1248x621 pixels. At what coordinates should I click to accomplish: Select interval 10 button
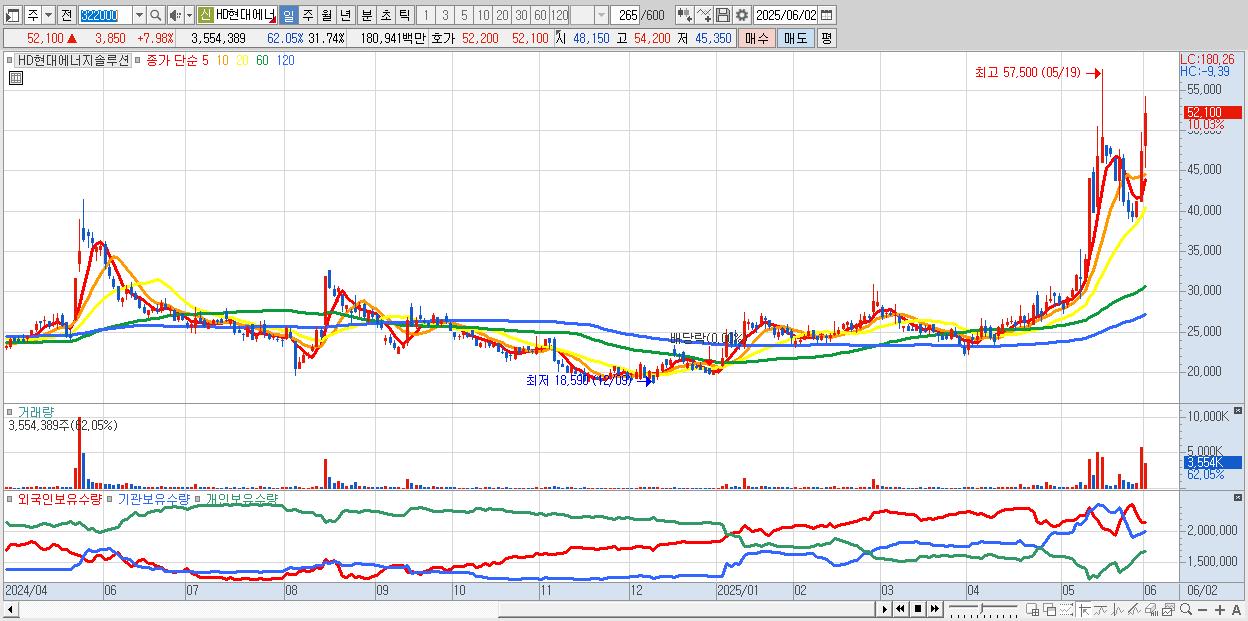pos(483,15)
